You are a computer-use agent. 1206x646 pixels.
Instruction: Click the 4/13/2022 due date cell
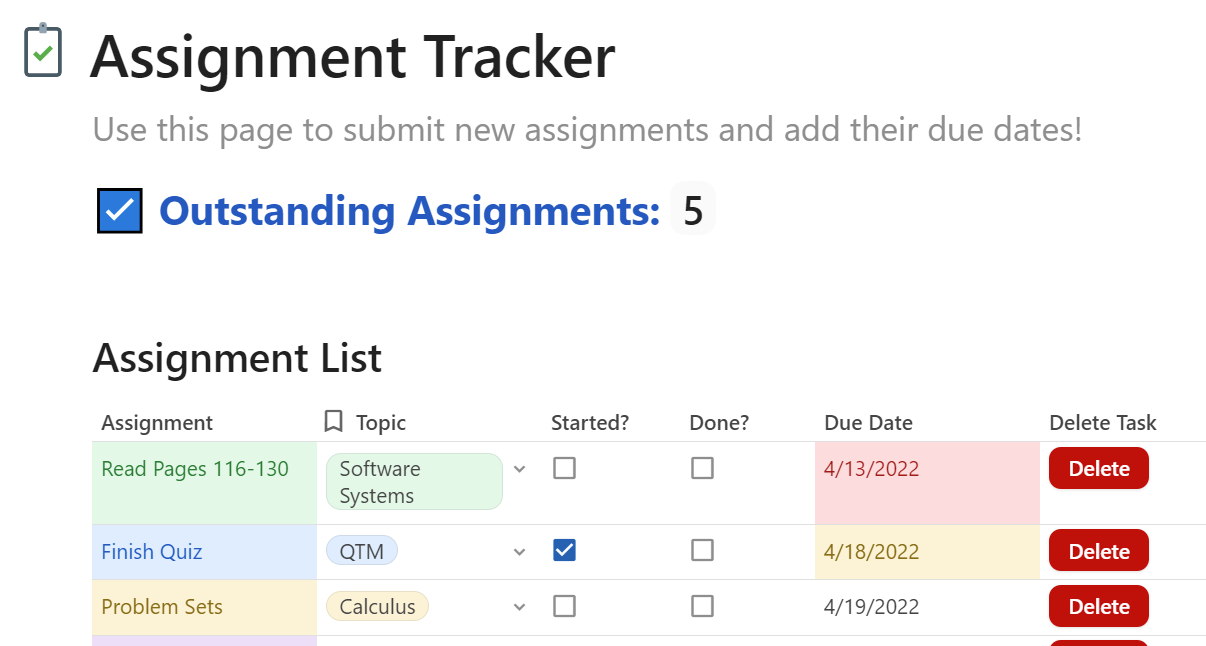coord(871,469)
